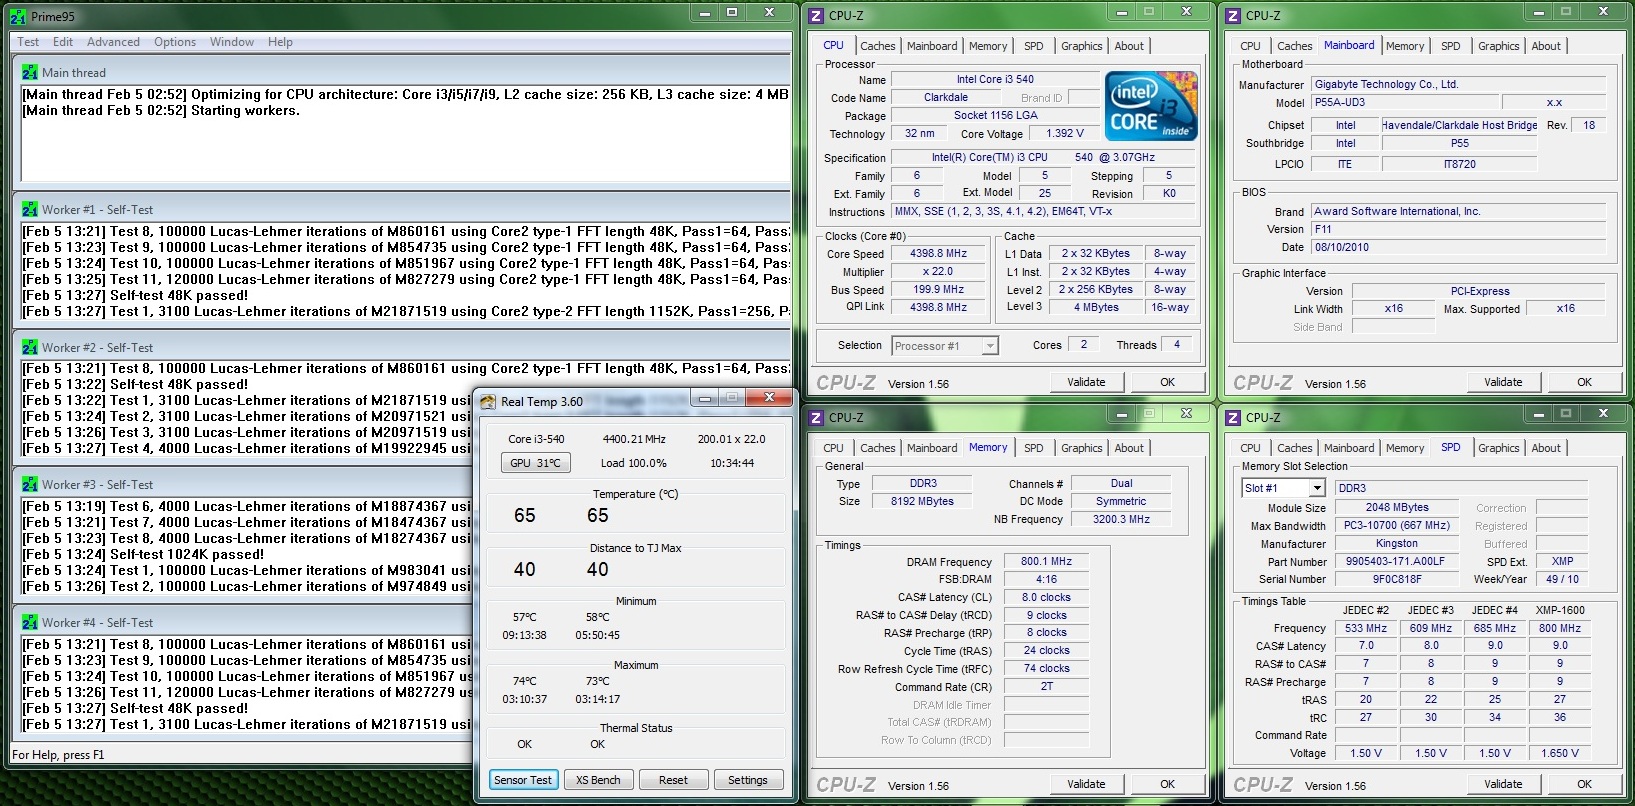The image size is (1635, 806).
Task: Click the Gigabyte Technology Co., Ltd. manufacturer field
Action: point(1459,85)
